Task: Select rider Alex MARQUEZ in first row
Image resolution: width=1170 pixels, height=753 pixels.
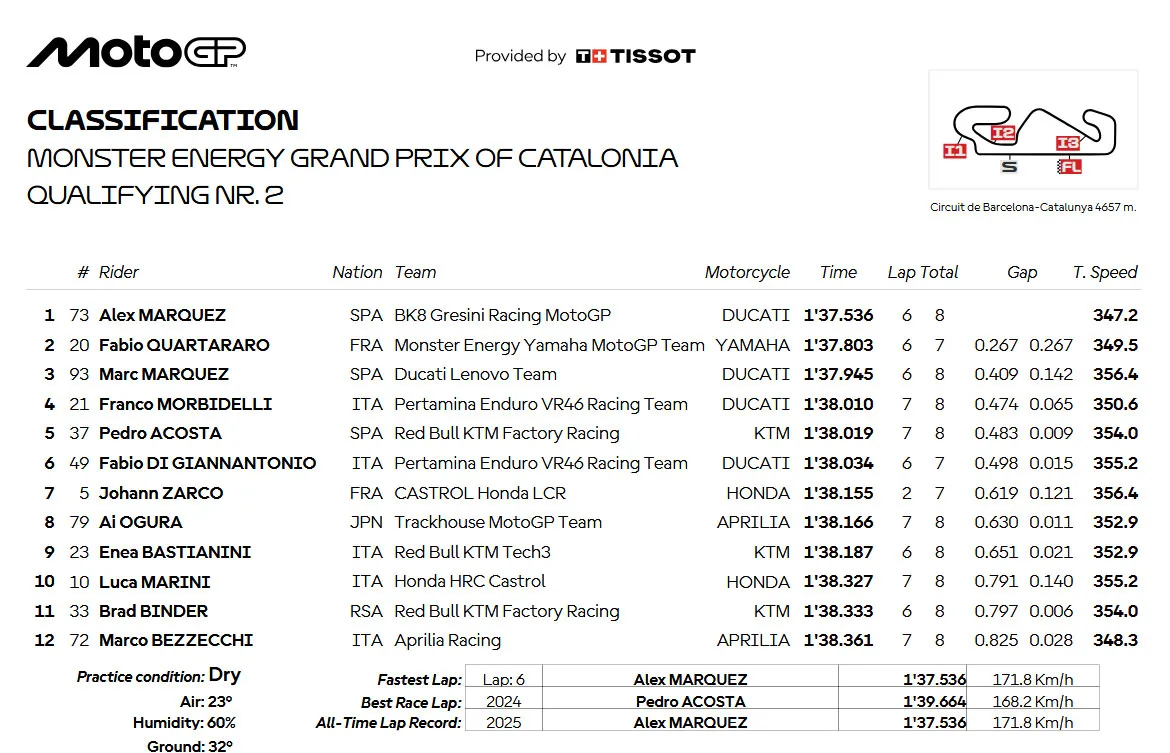Action: pyautogui.click(x=162, y=315)
